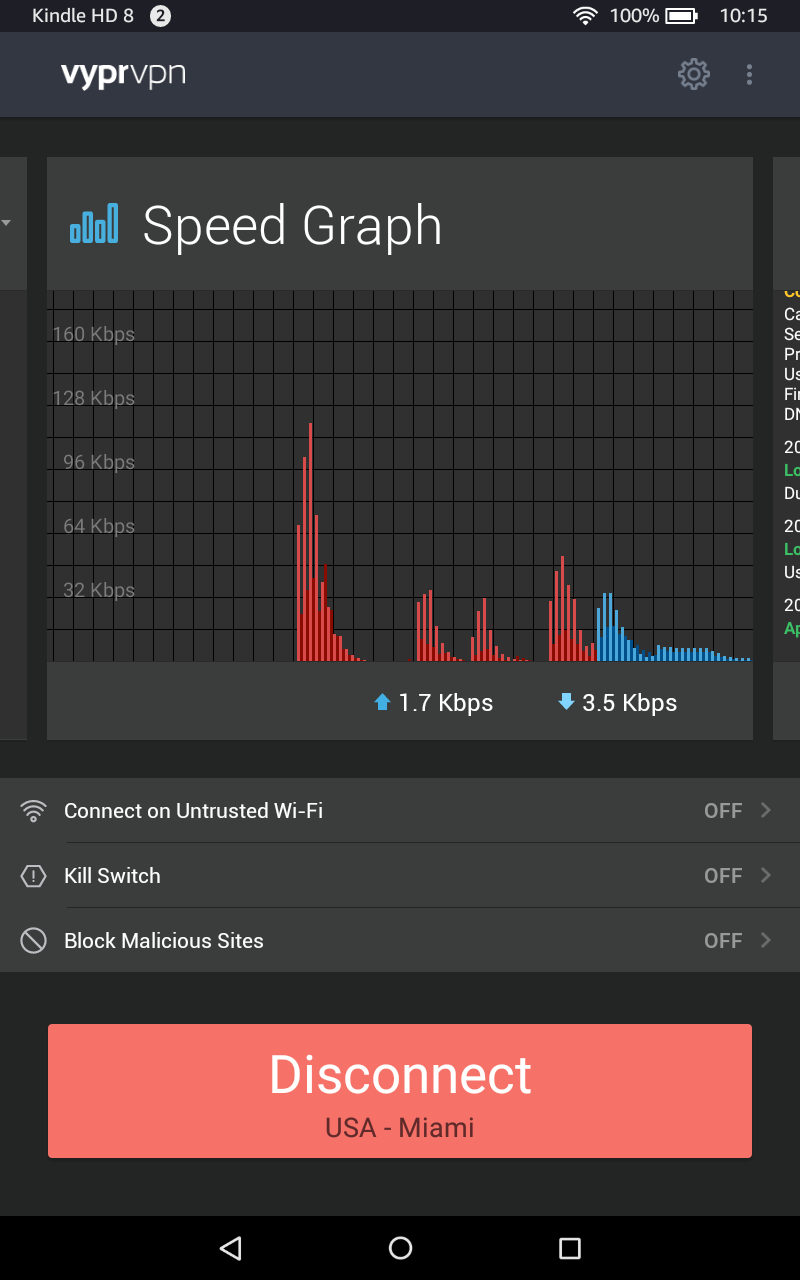The image size is (800, 1280).
Task: Expand Block Malicious Sites chevron
Action: click(x=766, y=941)
